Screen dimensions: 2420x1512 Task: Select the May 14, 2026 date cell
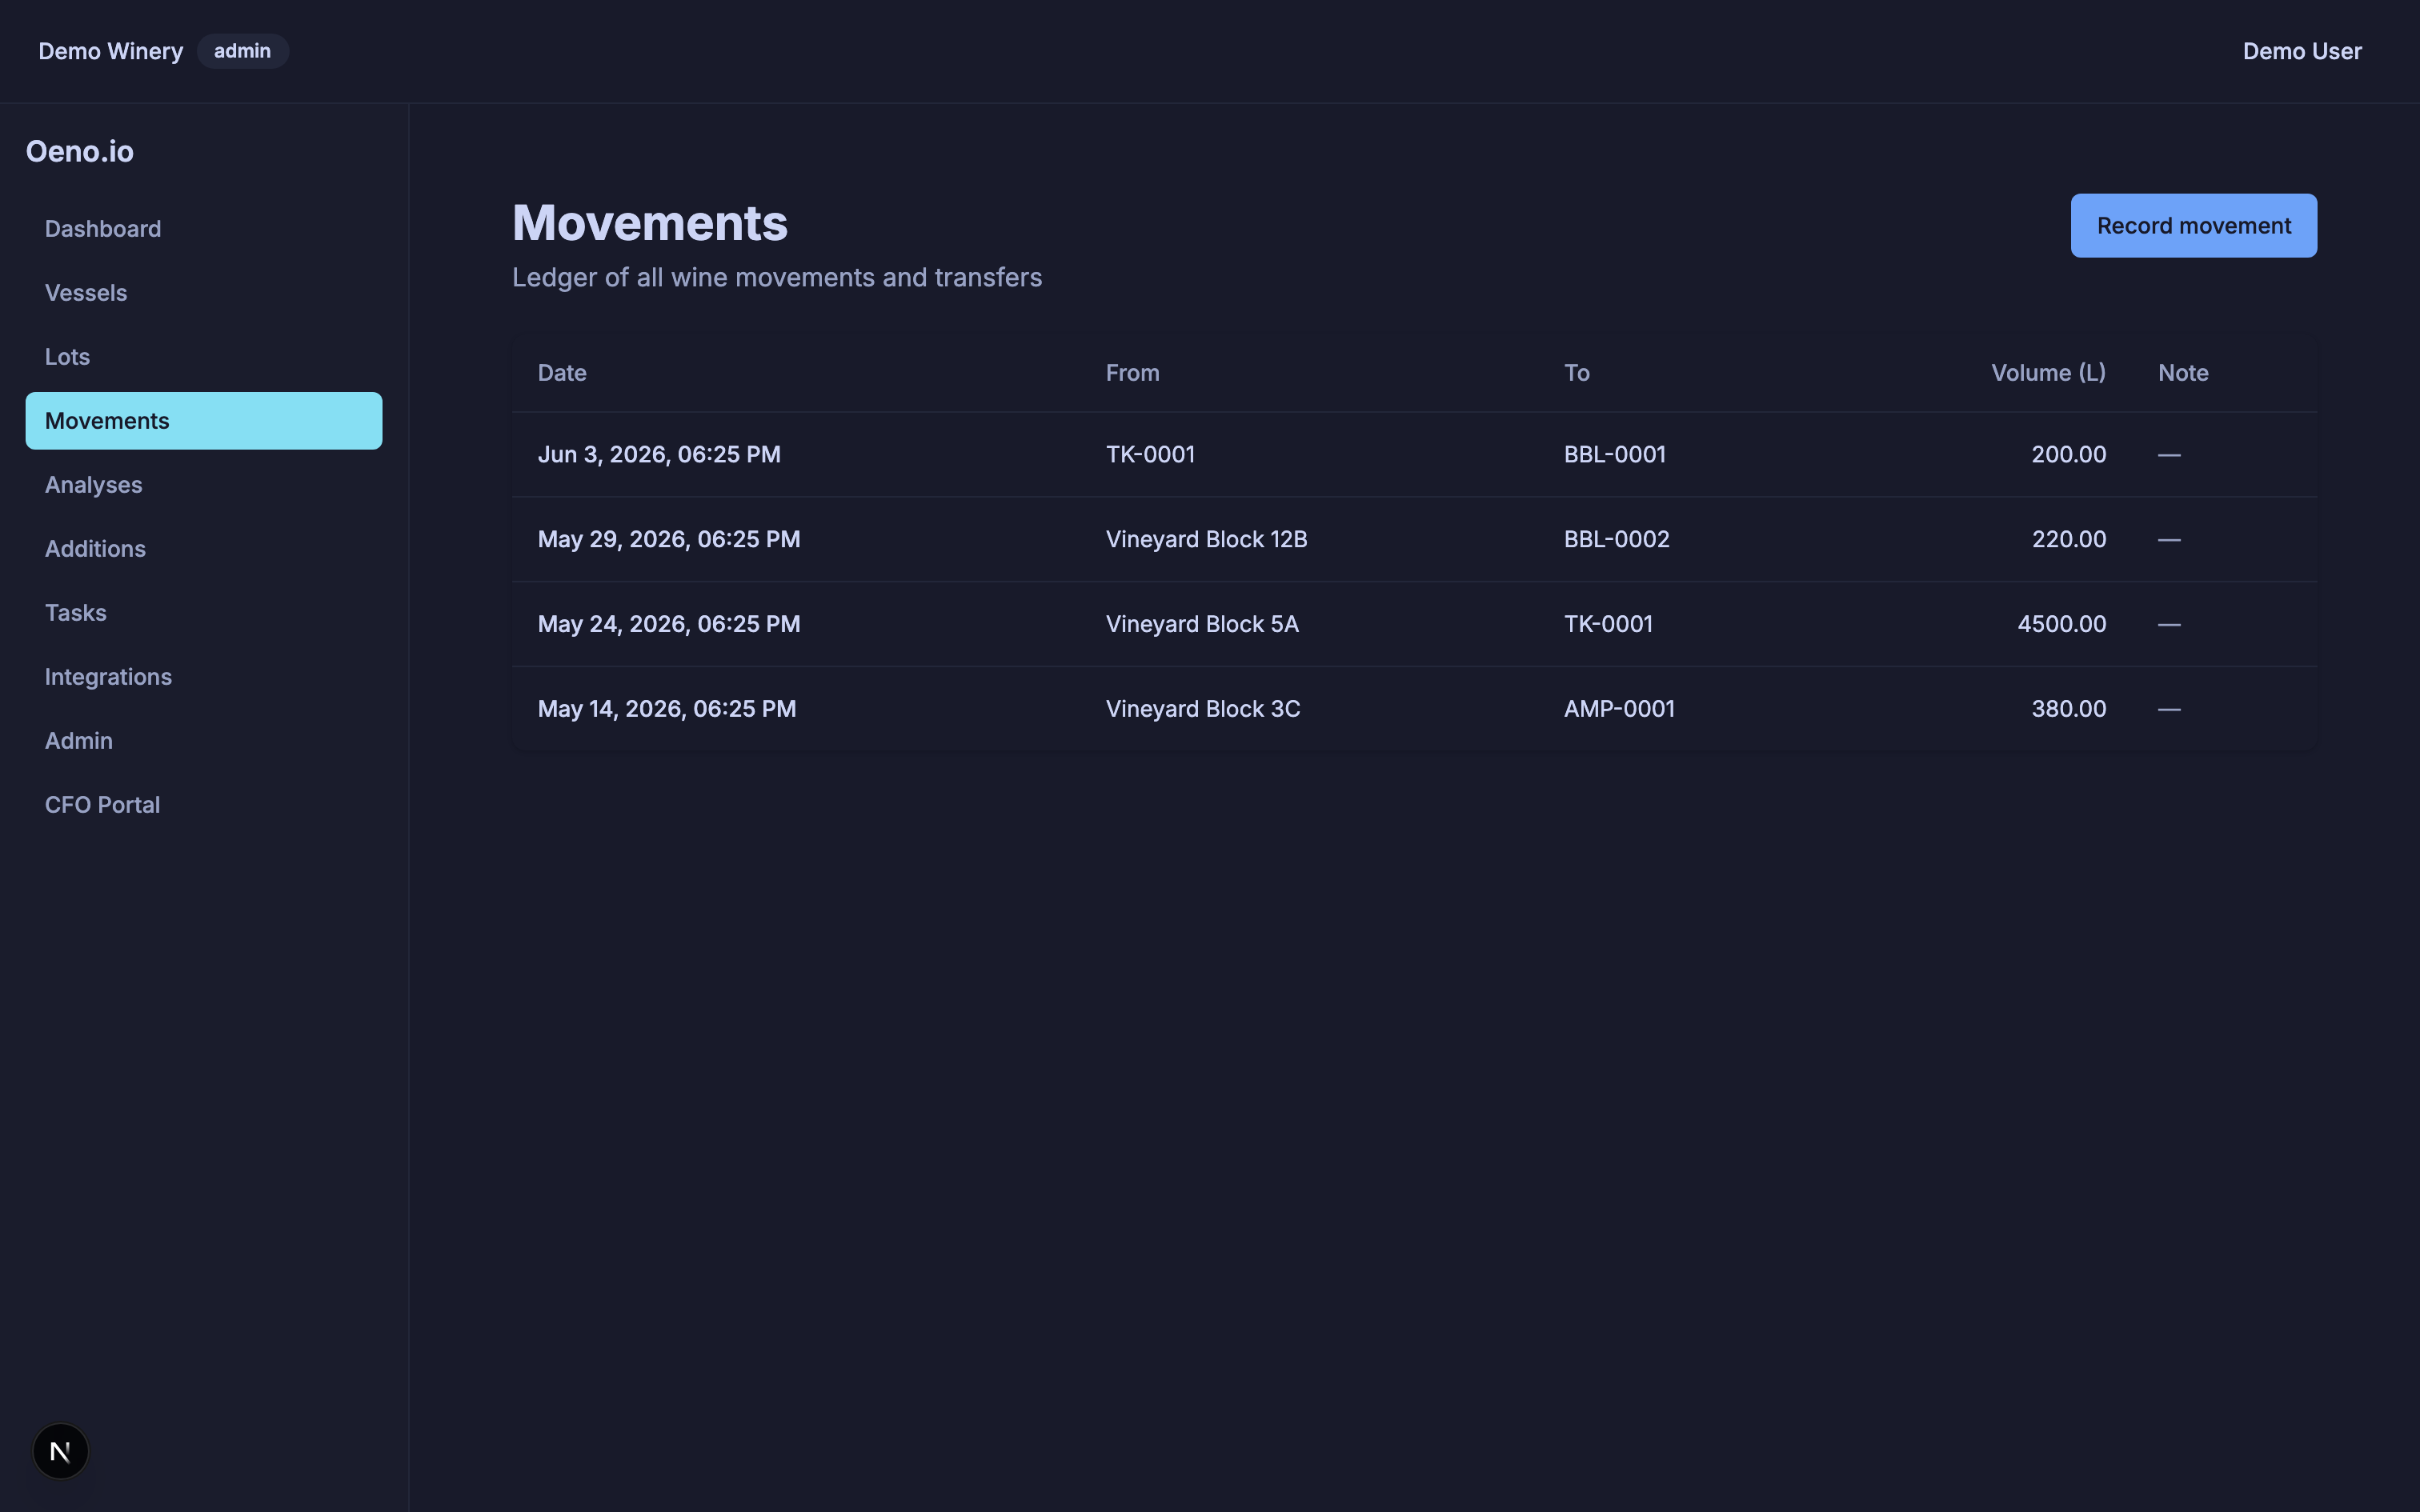point(667,710)
